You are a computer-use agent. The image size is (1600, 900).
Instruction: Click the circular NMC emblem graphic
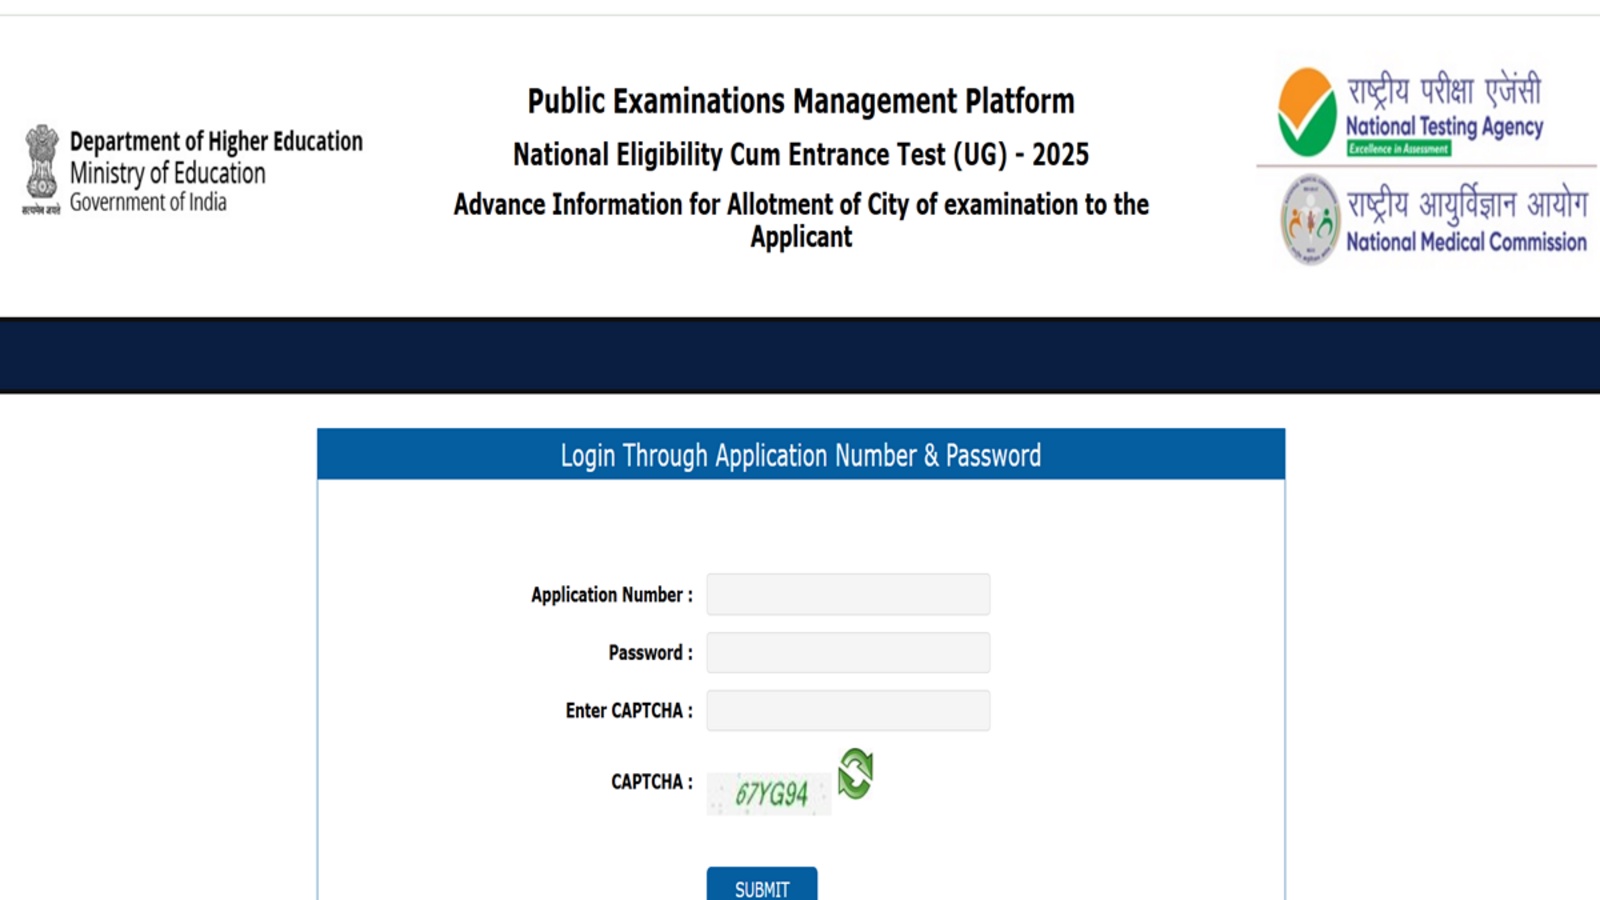click(x=1310, y=218)
